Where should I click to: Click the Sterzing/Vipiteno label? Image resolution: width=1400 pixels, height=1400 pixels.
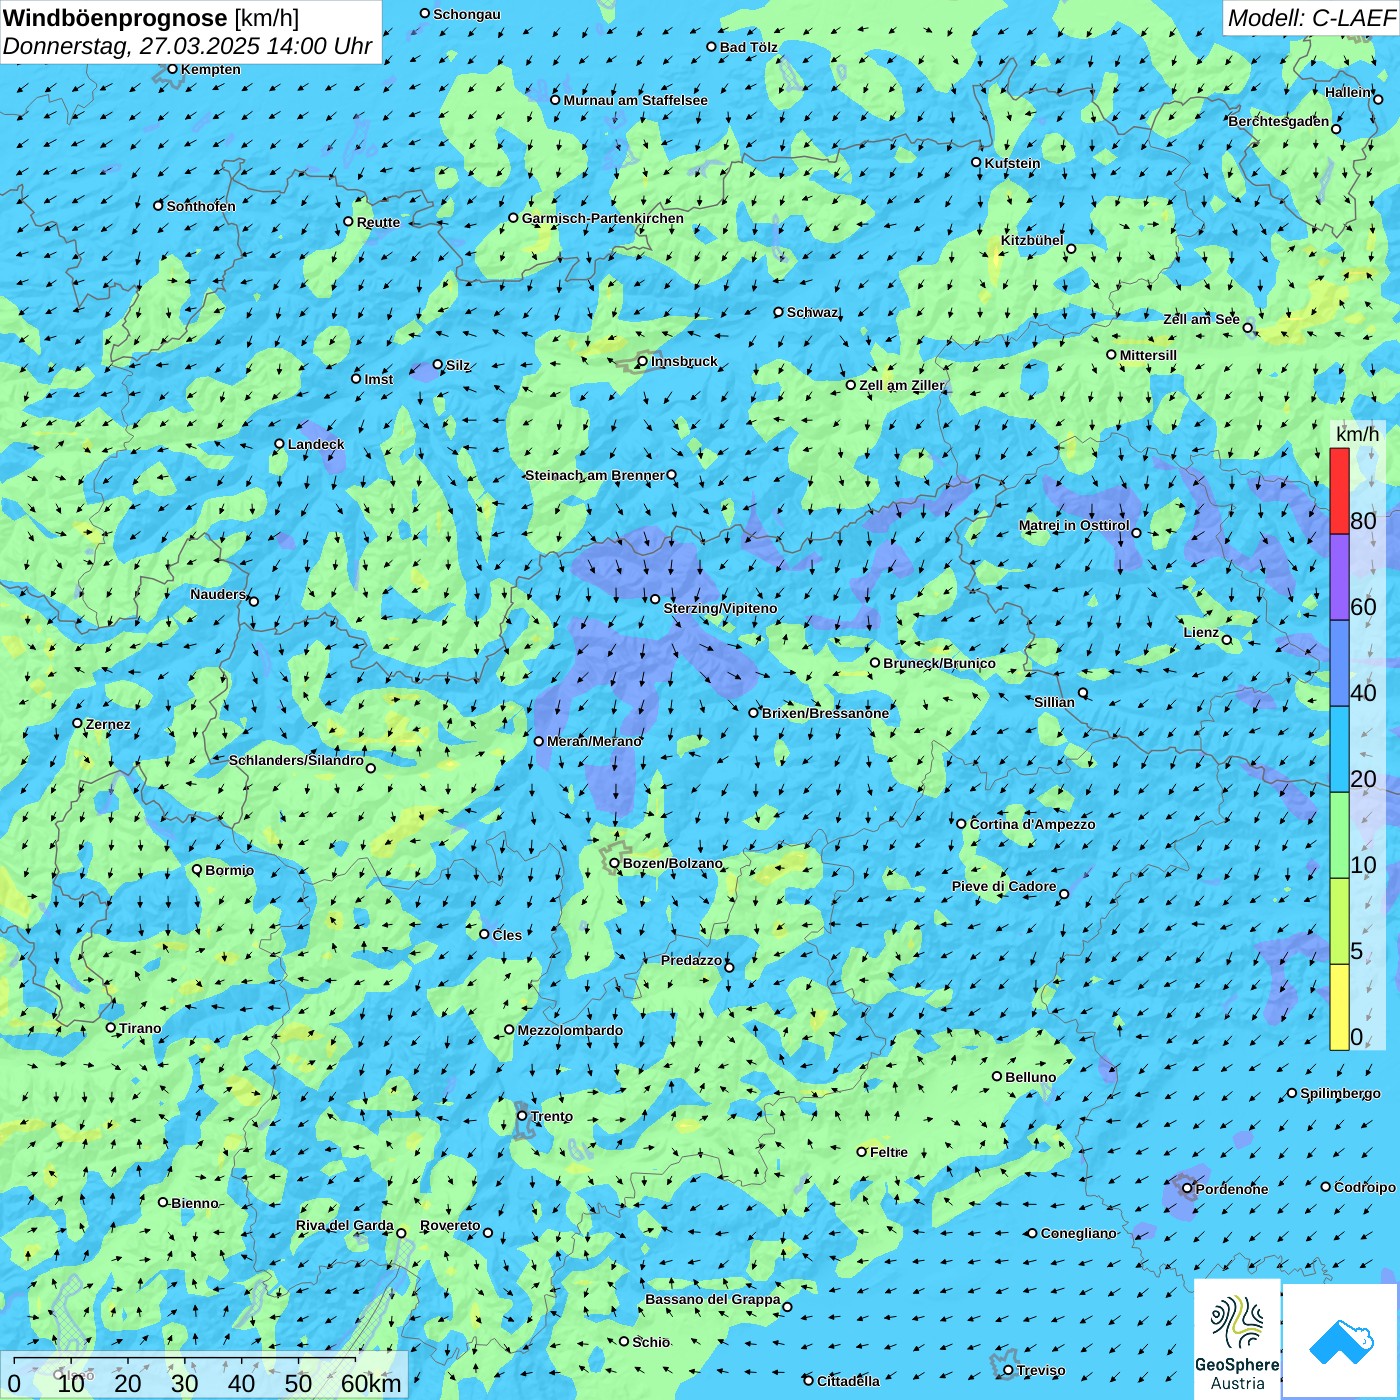tap(720, 608)
